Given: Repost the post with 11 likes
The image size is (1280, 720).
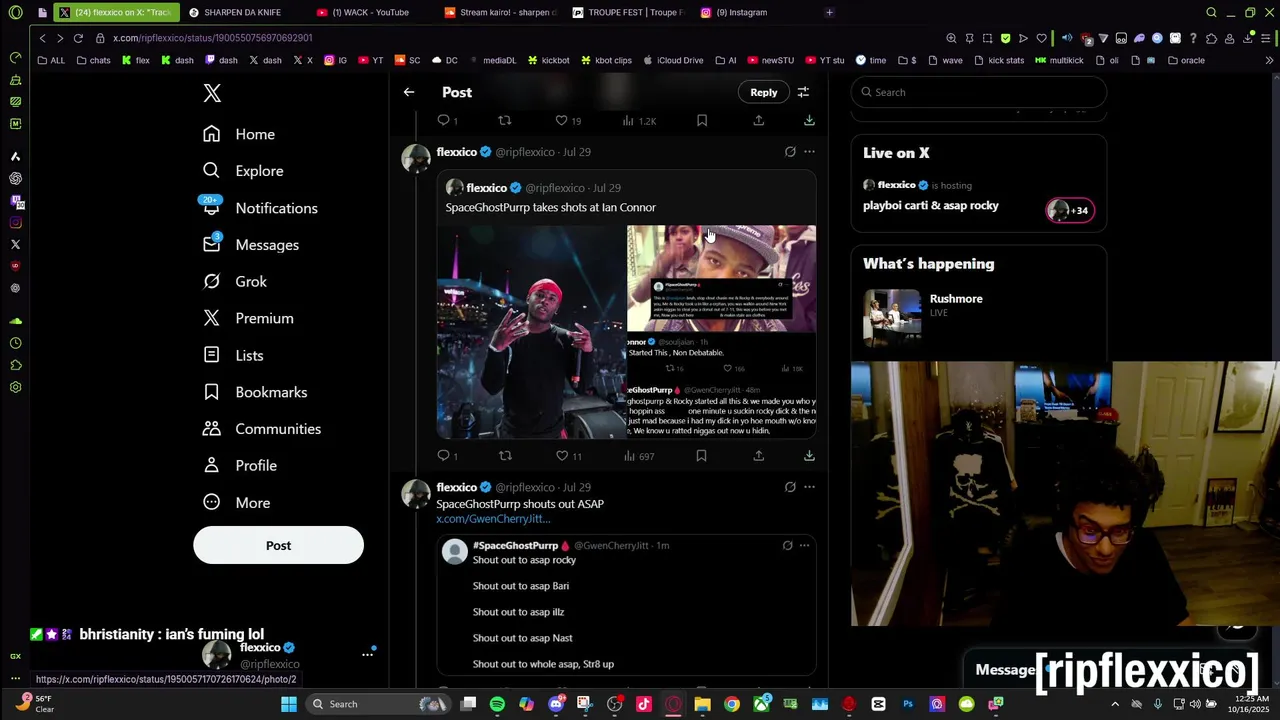Looking at the screenshot, I should point(505,456).
